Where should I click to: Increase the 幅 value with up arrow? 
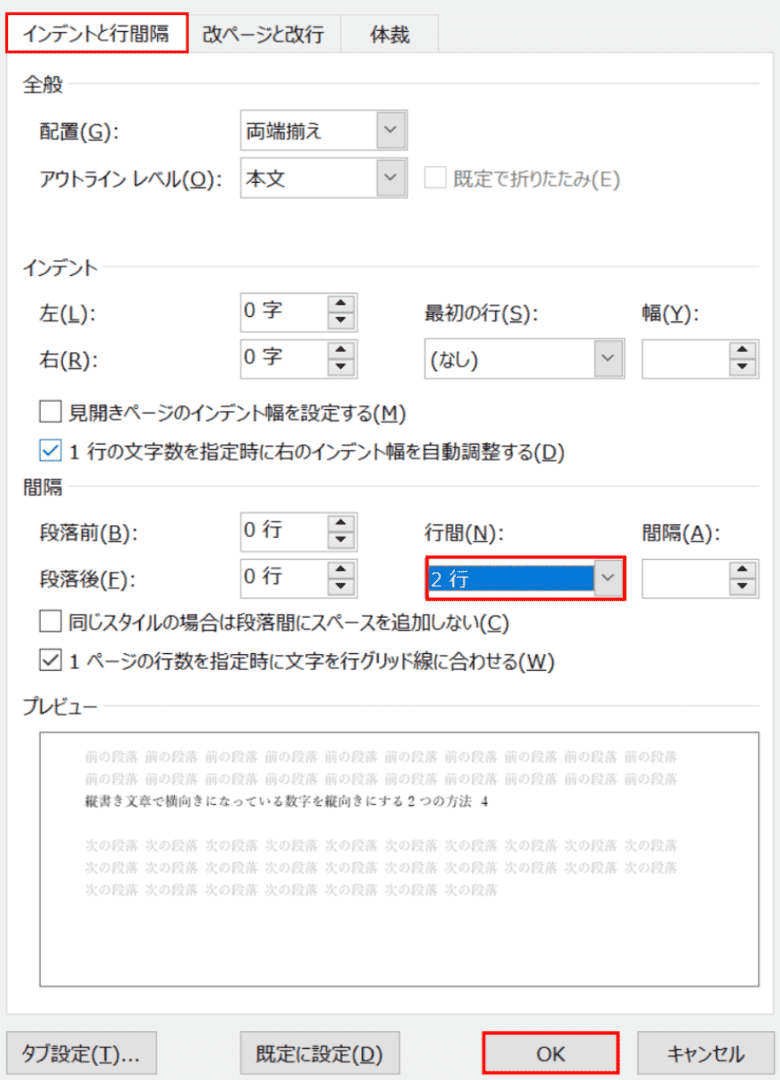[x=742, y=350]
